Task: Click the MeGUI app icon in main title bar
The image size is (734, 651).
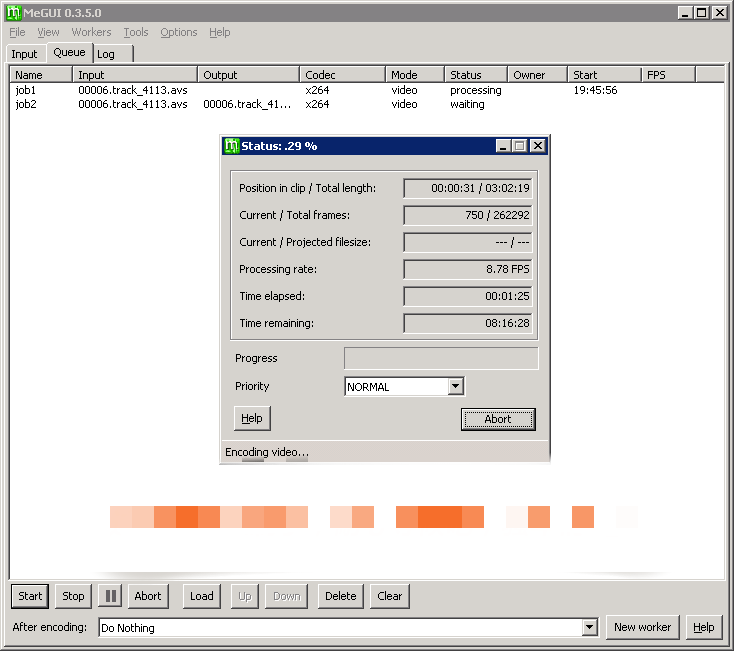Action: [x=13, y=13]
